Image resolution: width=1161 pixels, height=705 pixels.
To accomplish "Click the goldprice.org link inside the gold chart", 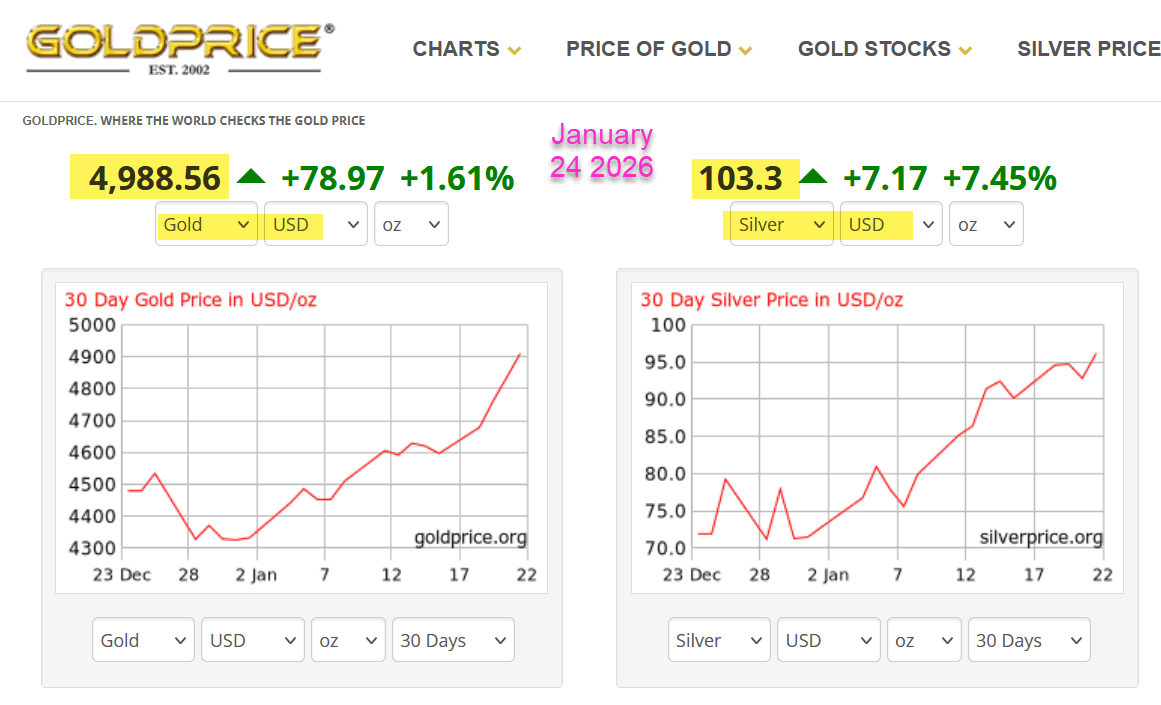I will (x=473, y=537).
